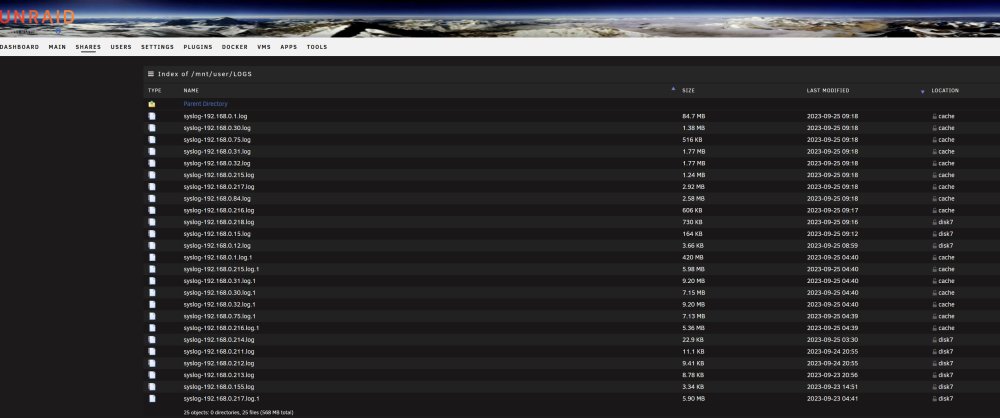Open file syslog-192.168.0.211.log
Screen dimensions: 1000x418
click(x=219, y=352)
